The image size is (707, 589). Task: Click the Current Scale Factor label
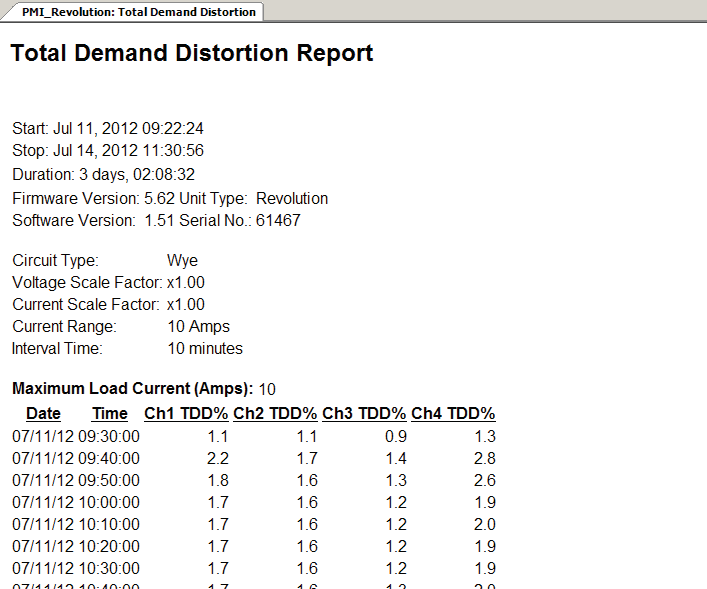[x=86, y=305]
